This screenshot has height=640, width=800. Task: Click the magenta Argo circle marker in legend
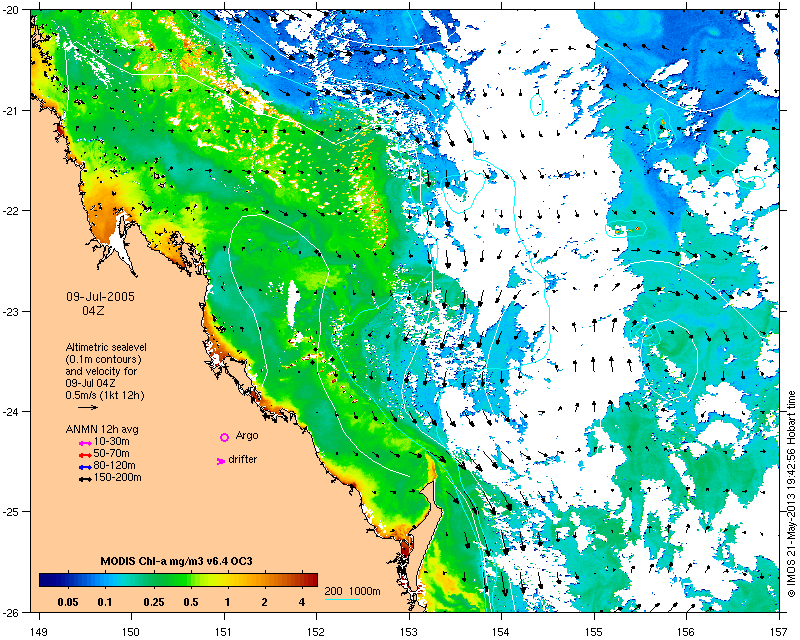pos(224,437)
